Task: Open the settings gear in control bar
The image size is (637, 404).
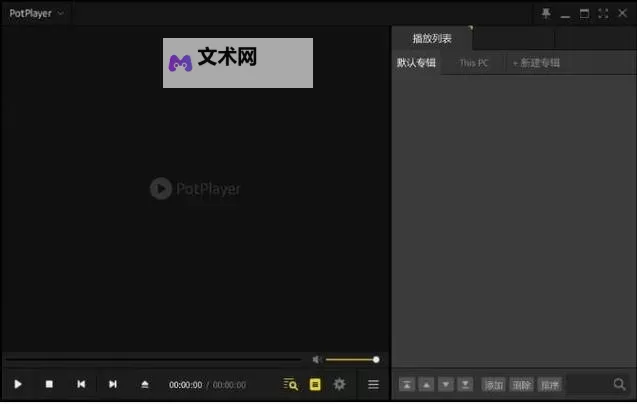Action: point(340,384)
